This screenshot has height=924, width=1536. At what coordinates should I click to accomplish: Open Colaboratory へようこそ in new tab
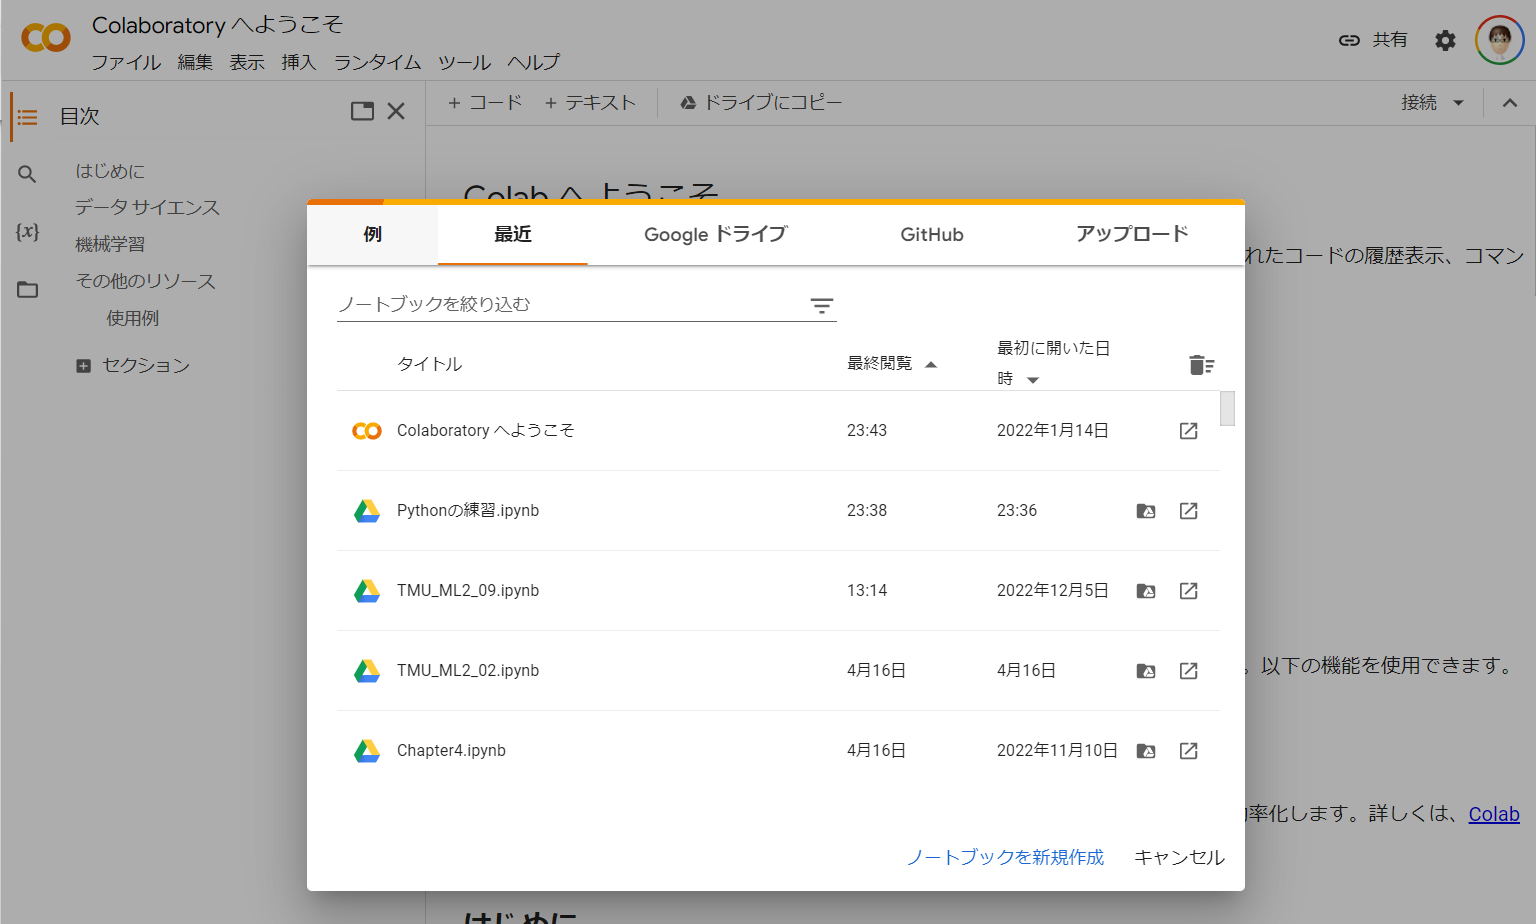pyautogui.click(x=1188, y=431)
